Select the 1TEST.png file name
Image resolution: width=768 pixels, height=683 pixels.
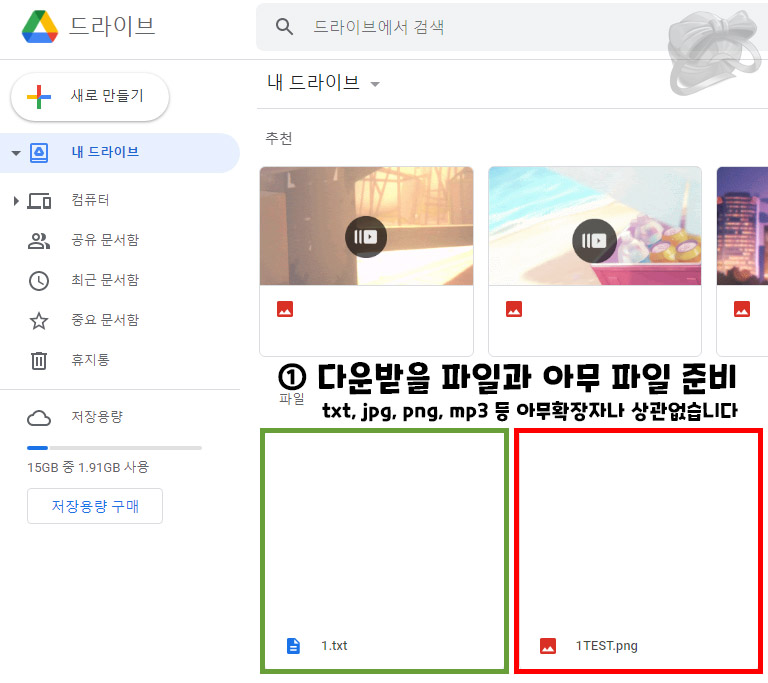(606, 646)
